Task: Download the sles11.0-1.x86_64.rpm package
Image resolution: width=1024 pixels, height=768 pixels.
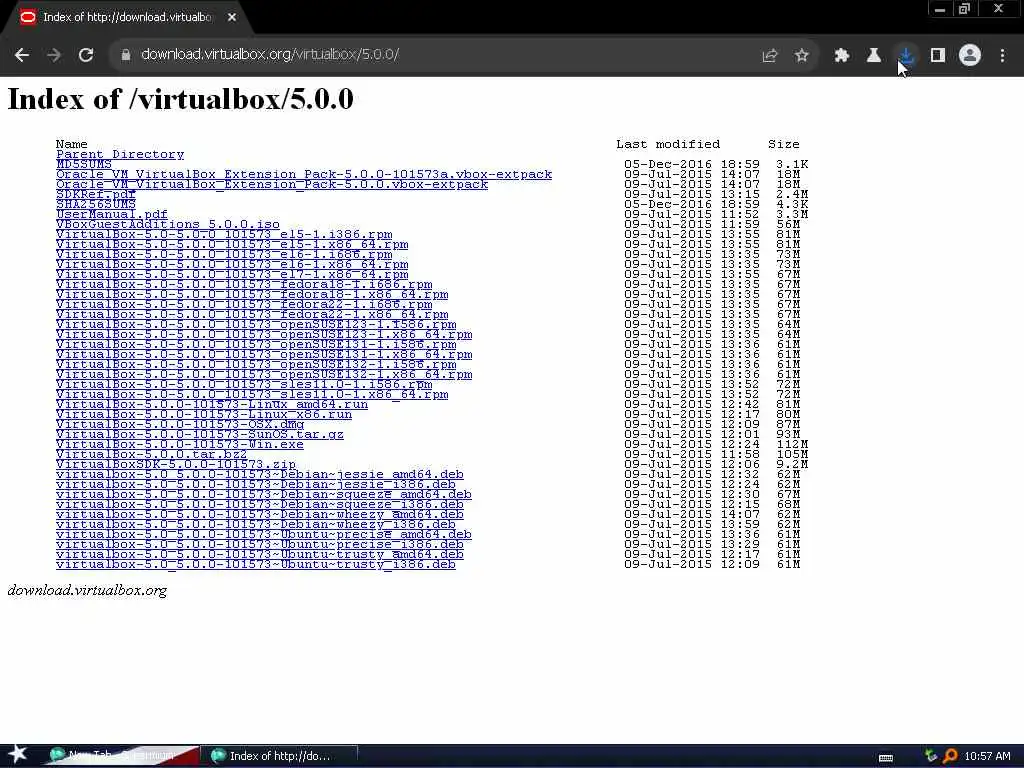Action: coord(252,394)
